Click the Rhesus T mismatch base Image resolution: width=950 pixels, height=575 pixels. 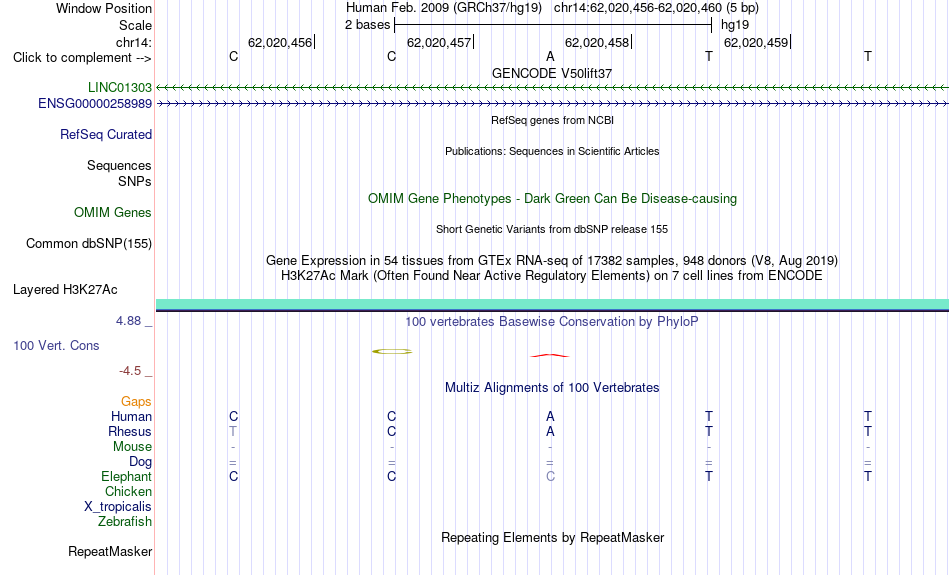tap(233, 431)
